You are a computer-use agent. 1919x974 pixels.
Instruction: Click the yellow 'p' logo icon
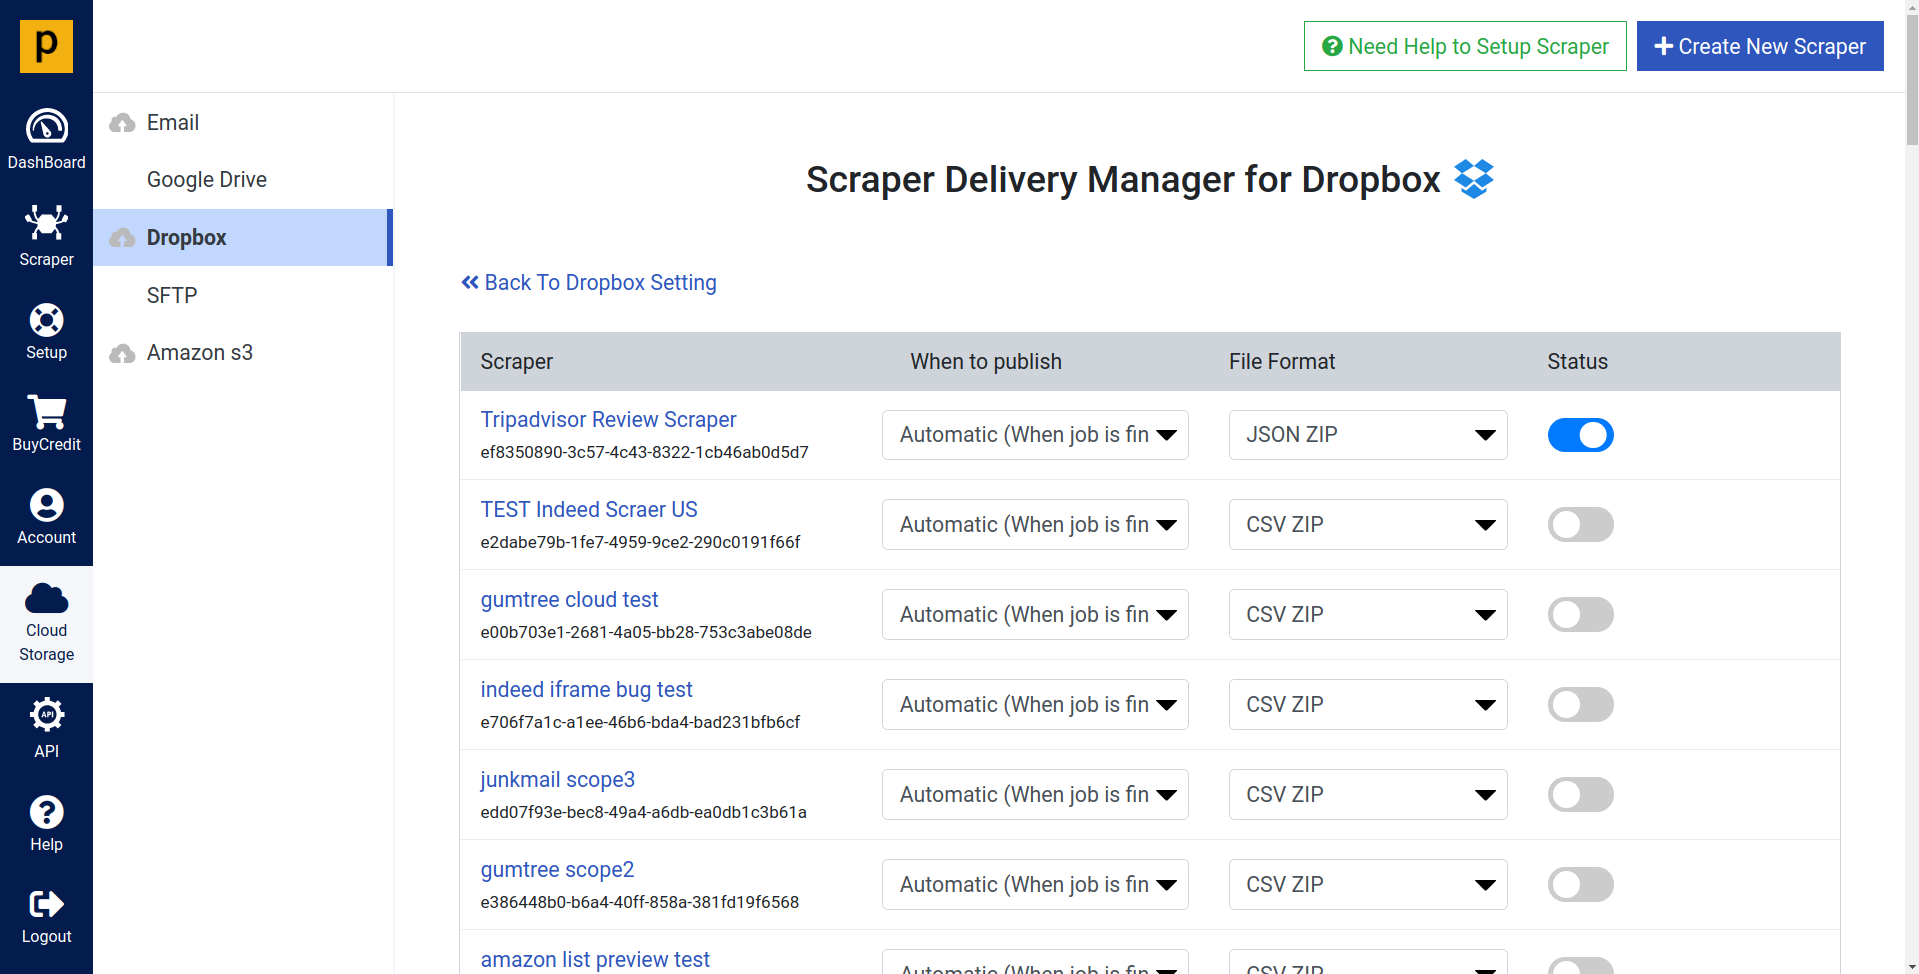(x=46, y=46)
